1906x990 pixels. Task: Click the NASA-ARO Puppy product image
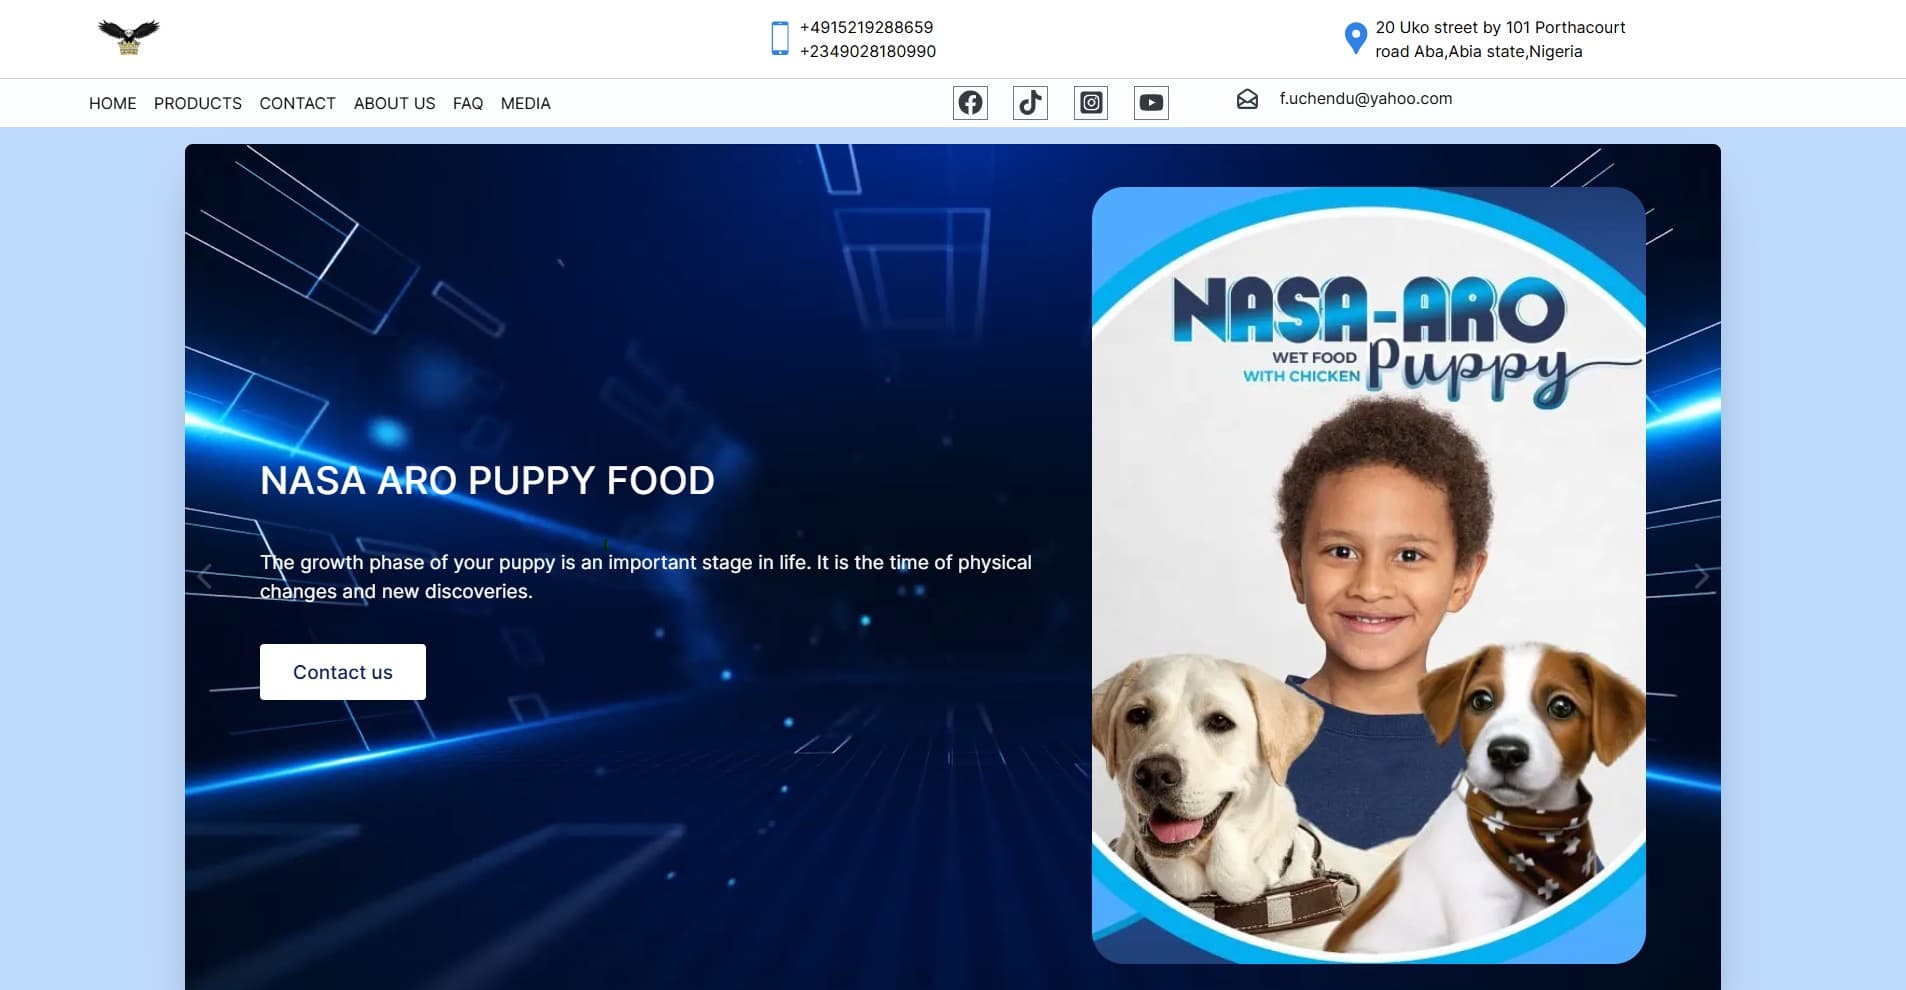pyautogui.click(x=1368, y=575)
